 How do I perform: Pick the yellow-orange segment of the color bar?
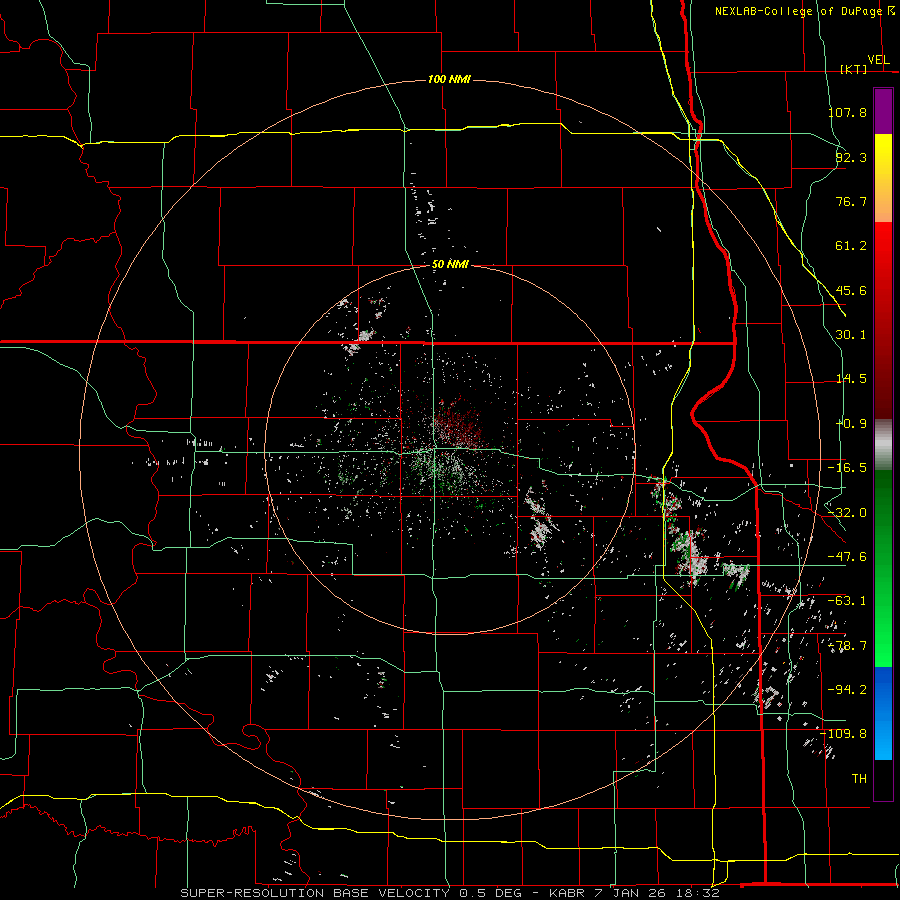(883, 178)
